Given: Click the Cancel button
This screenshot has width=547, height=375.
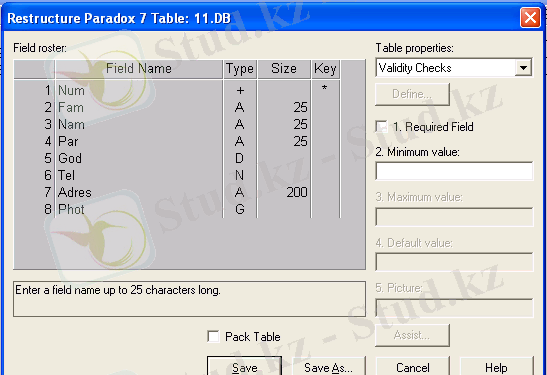Looking at the screenshot, I should point(412,367).
